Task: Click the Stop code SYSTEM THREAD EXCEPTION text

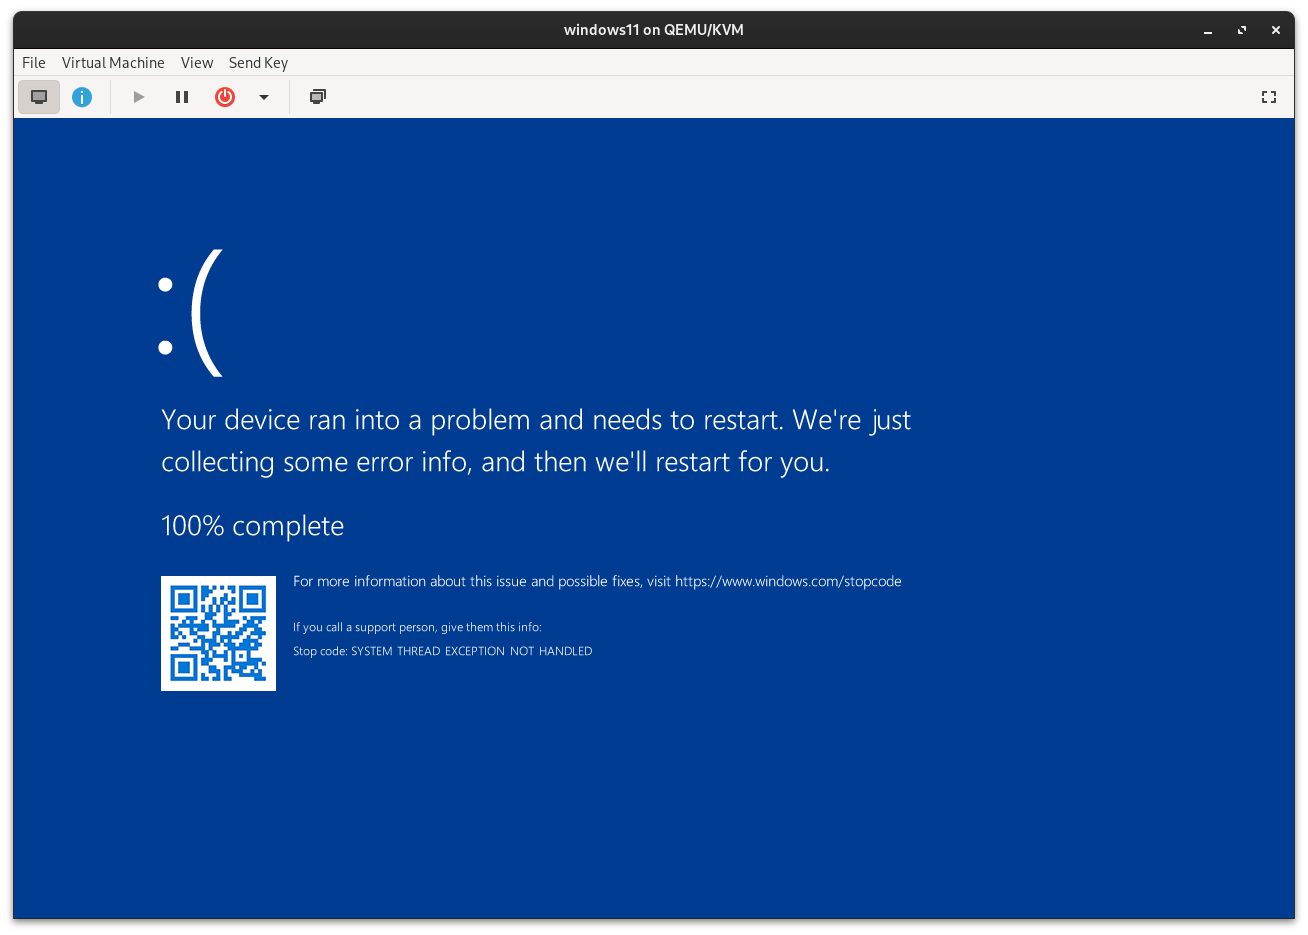Action: 443,651
